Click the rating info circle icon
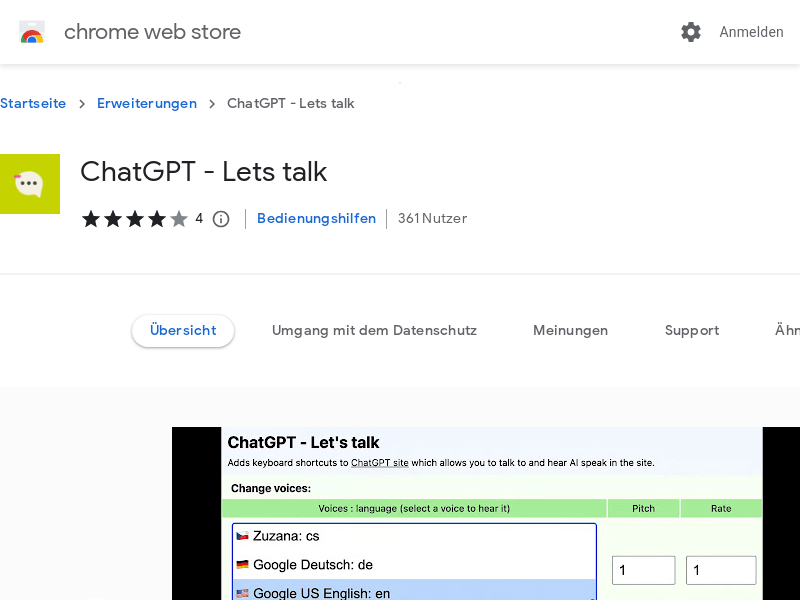Screen dimensions: 800x600 221,219
